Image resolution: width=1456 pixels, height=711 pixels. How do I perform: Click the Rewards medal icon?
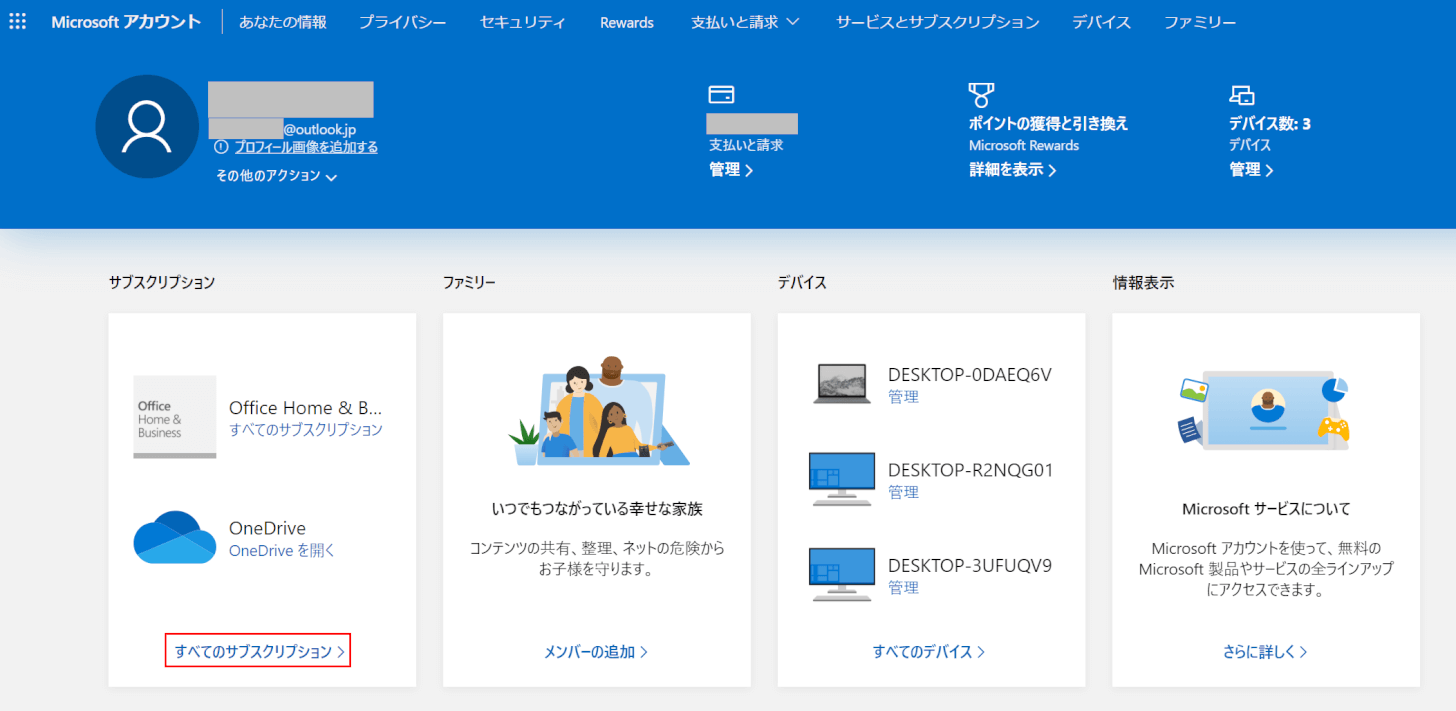[981, 95]
